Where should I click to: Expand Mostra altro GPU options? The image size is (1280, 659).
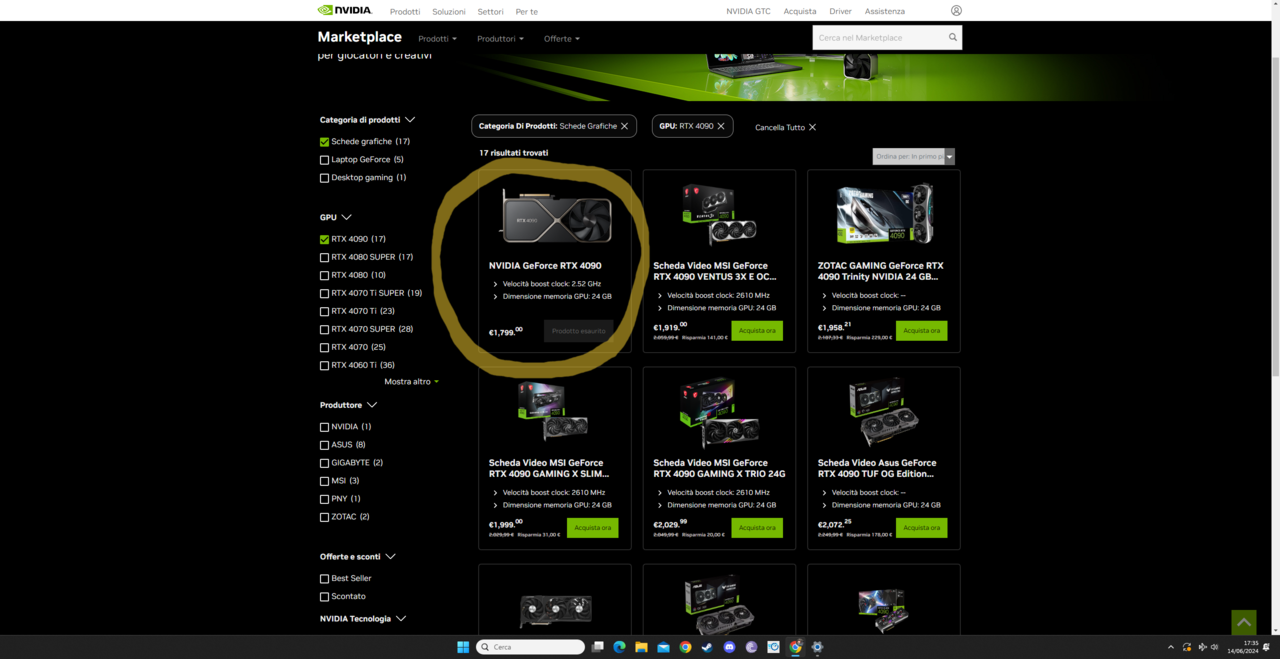coord(411,382)
